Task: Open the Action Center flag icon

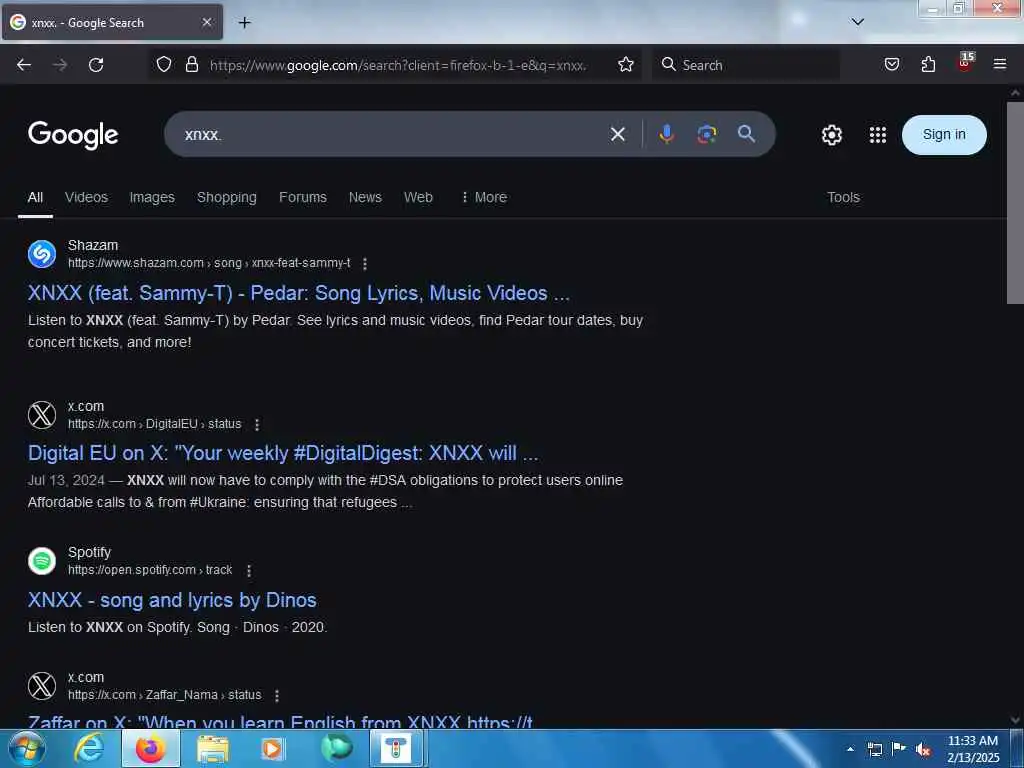Action: coord(899,749)
